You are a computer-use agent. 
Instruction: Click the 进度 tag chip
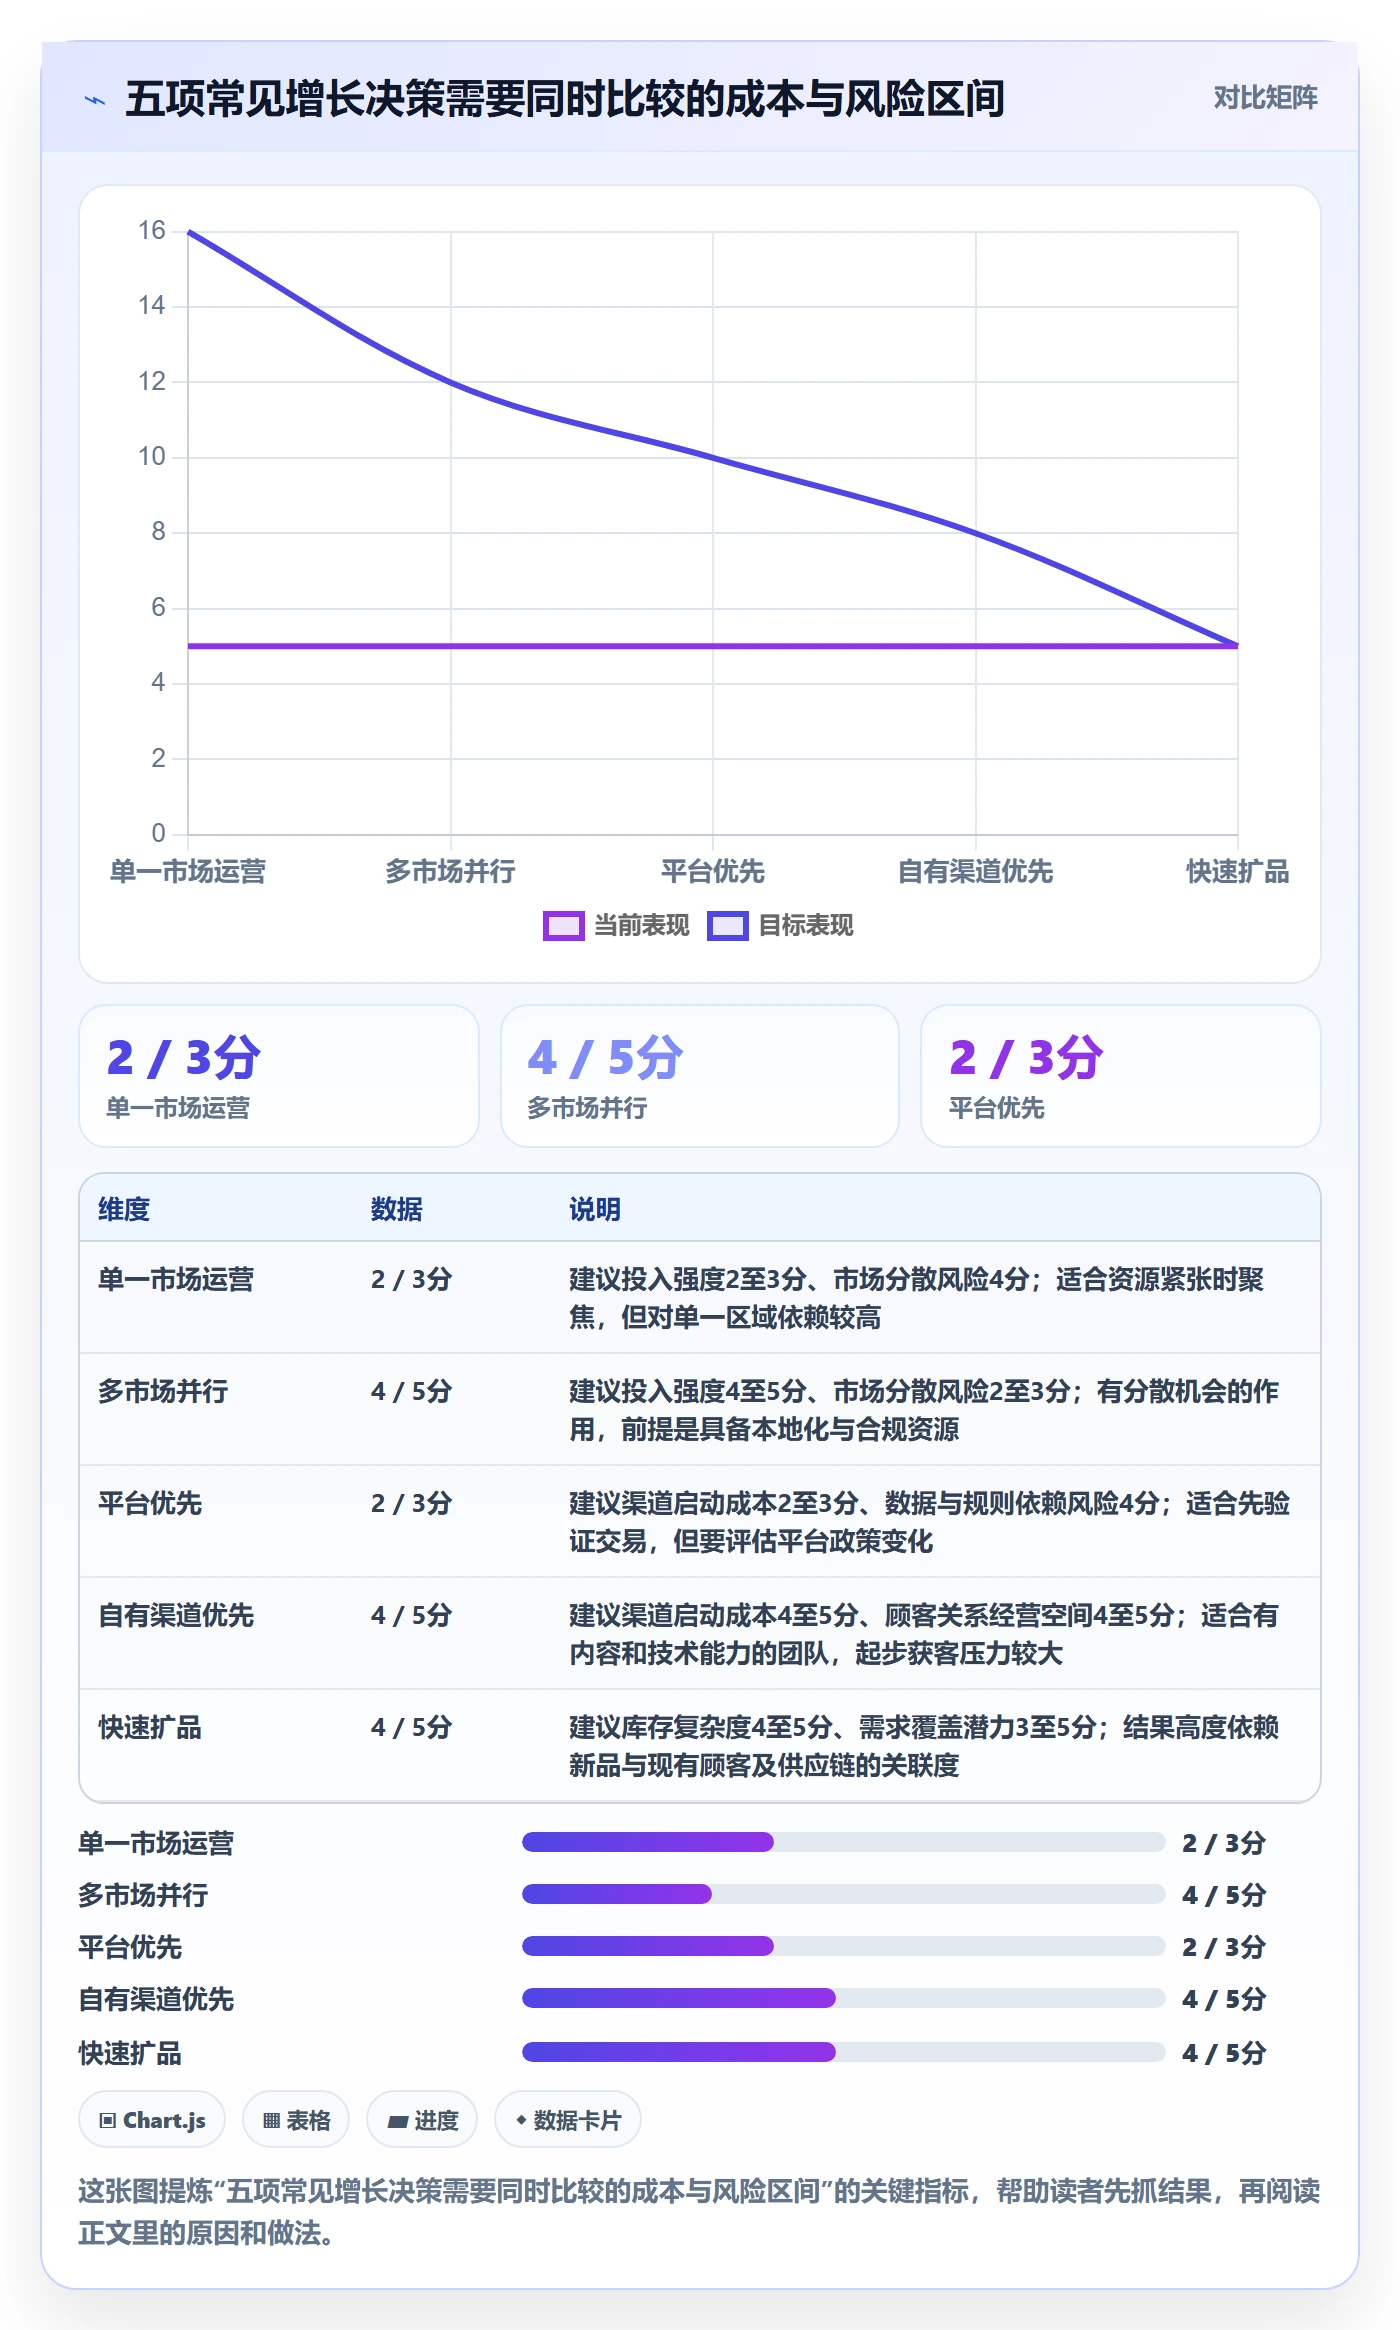coord(422,2119)
